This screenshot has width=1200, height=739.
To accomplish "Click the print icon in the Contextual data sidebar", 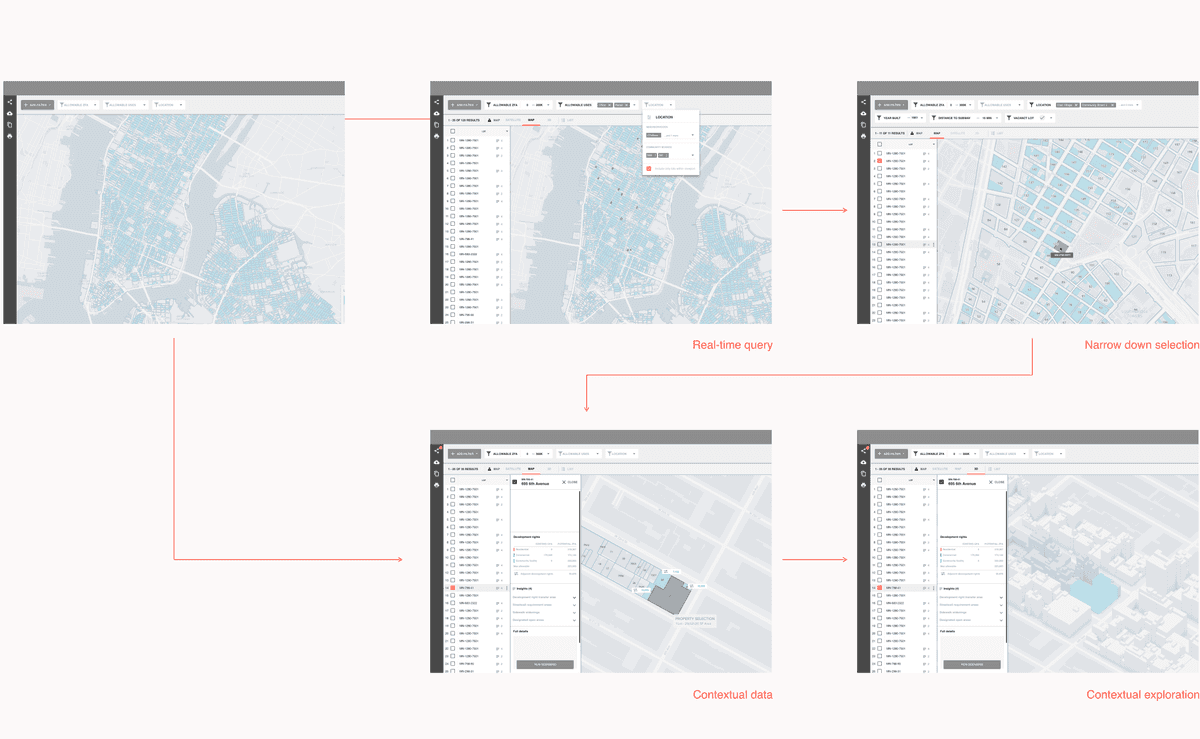I will click(436, 485).
